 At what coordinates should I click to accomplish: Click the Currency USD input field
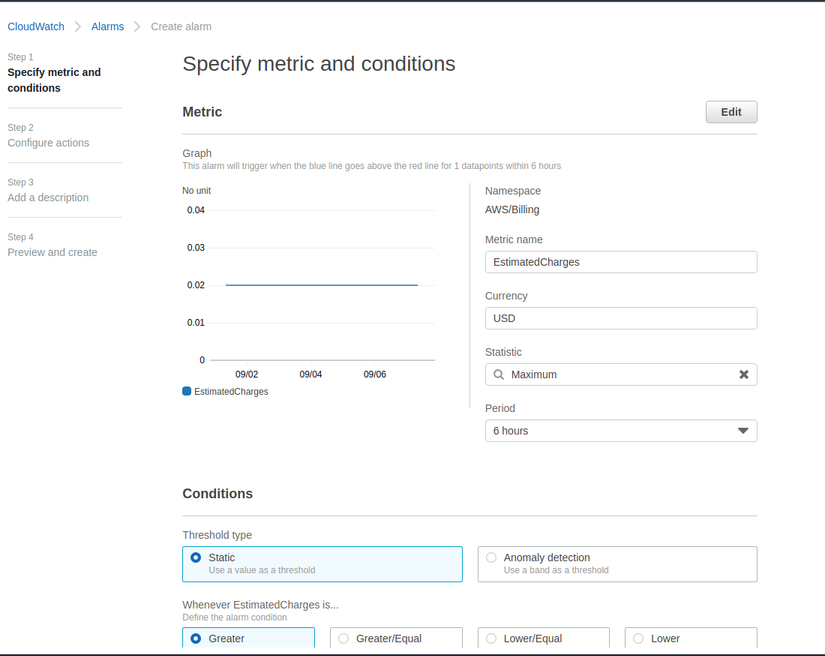tap(620, 318)
